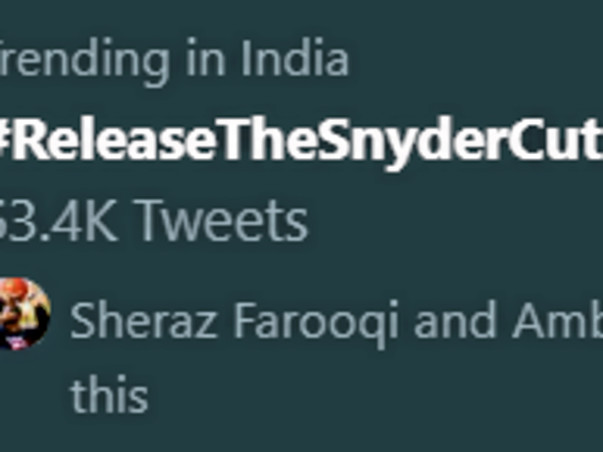Click the 'rending' text beginning the trending label
Screen dimensions: 603x452
[x=85, y=62]
